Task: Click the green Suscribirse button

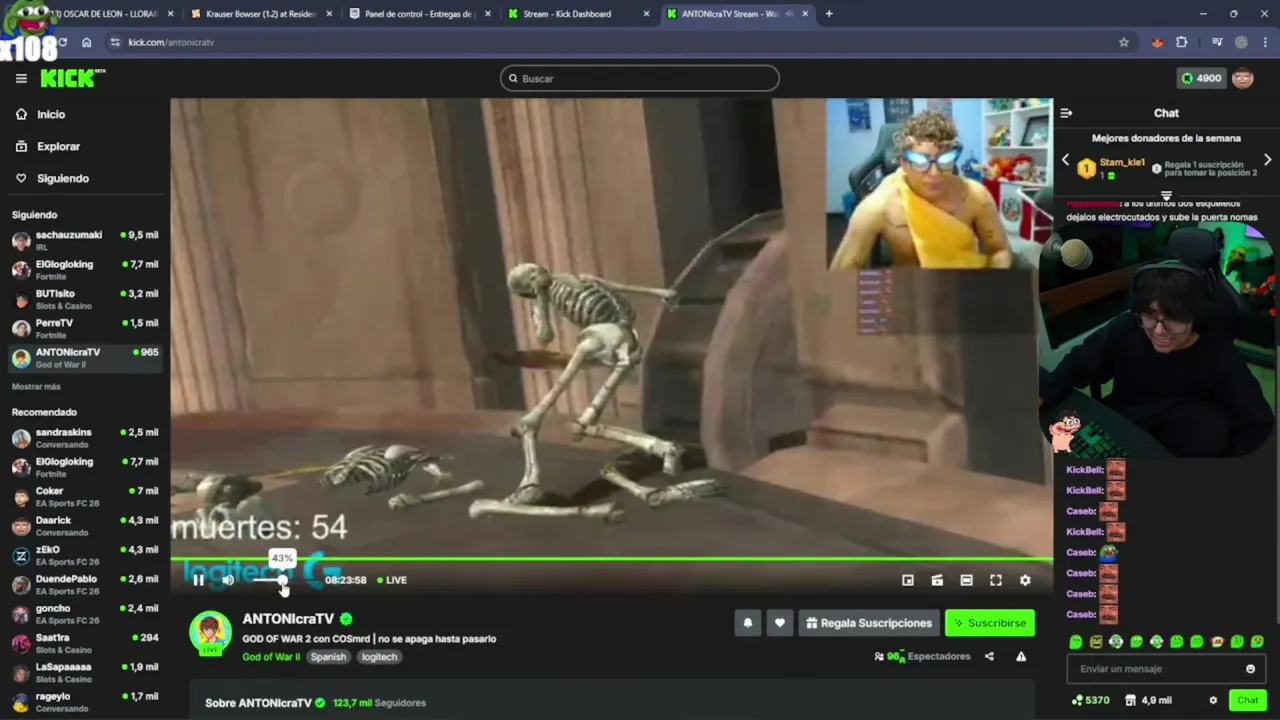Action: click(x=990, y=623)
